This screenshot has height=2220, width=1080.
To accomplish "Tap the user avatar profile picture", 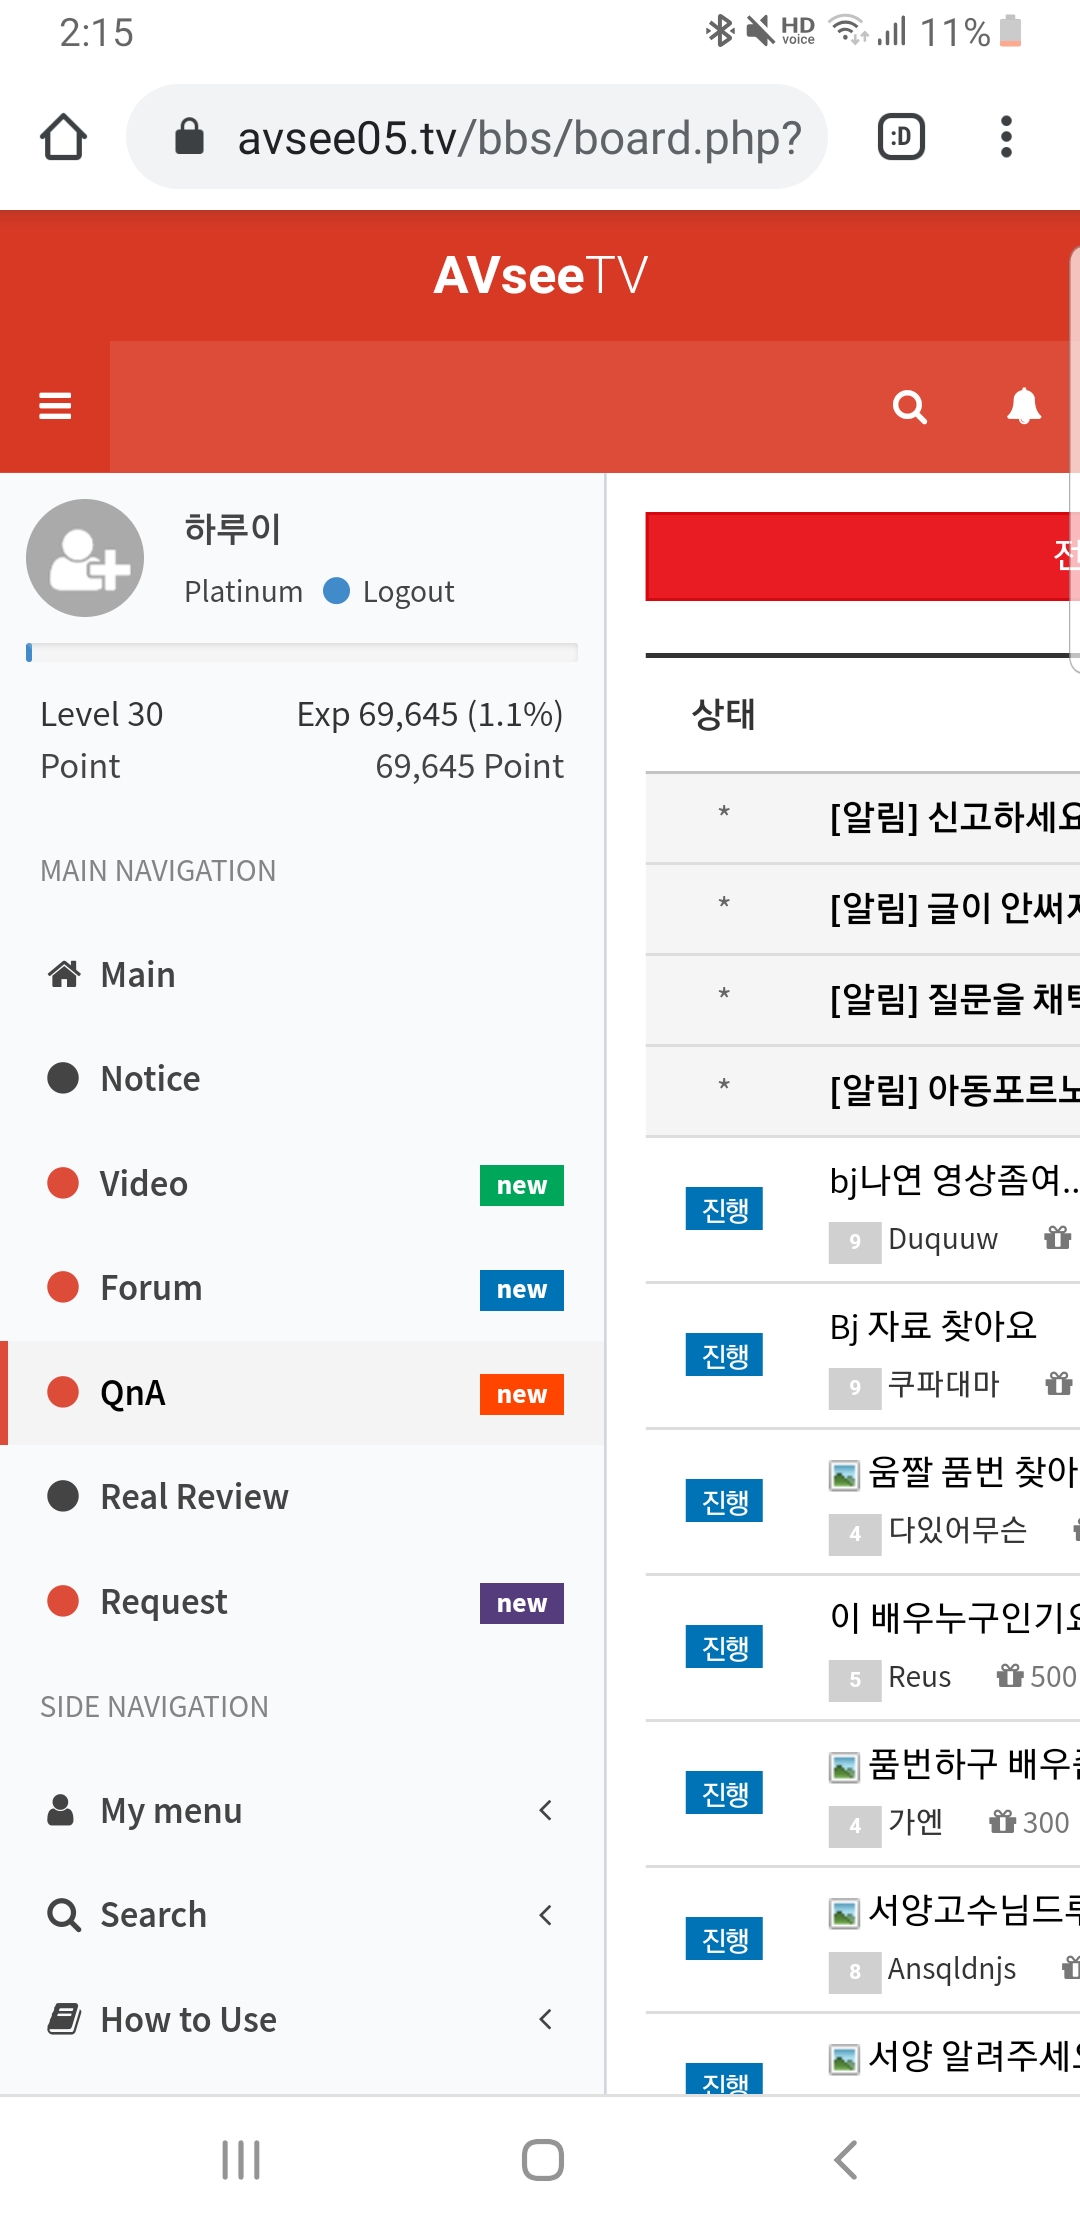I will [85, 558].
